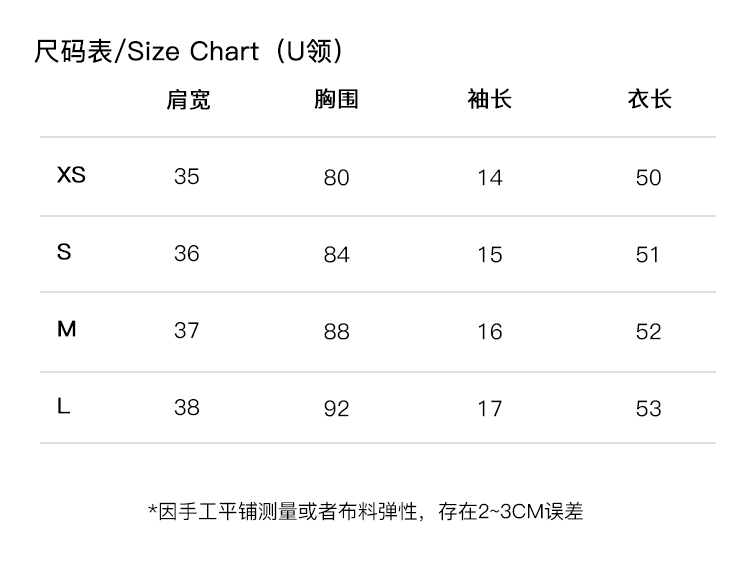The width and height of the screenshot is (750, 581).
Task: Select garment length value 52
Action: tap(649, 332)
